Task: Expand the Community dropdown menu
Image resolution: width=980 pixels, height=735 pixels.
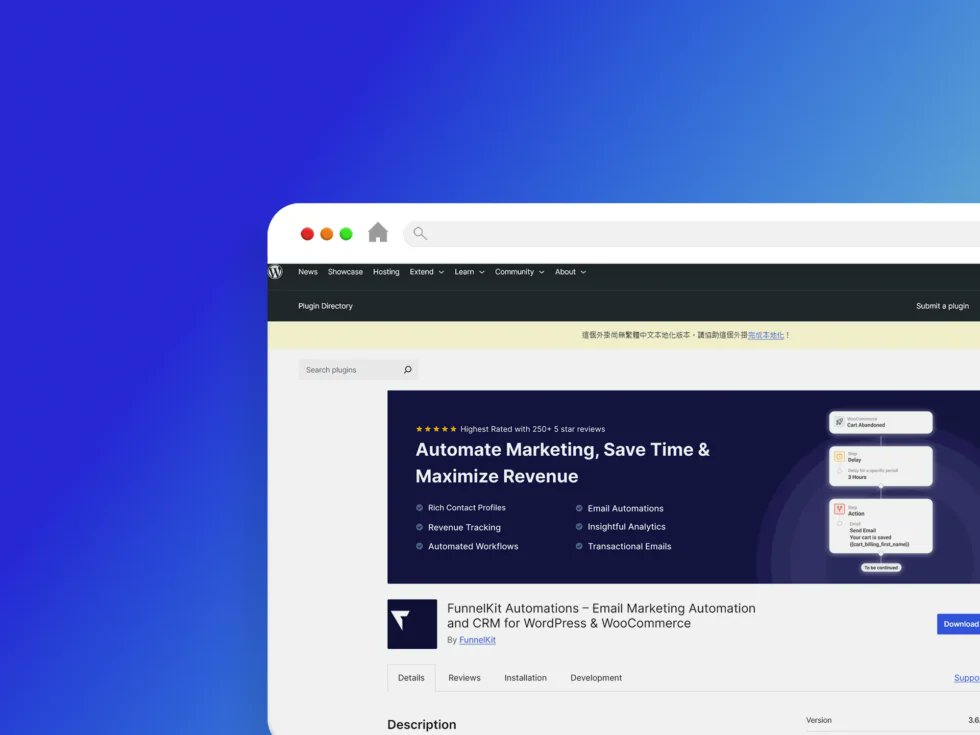Action: 519,272
